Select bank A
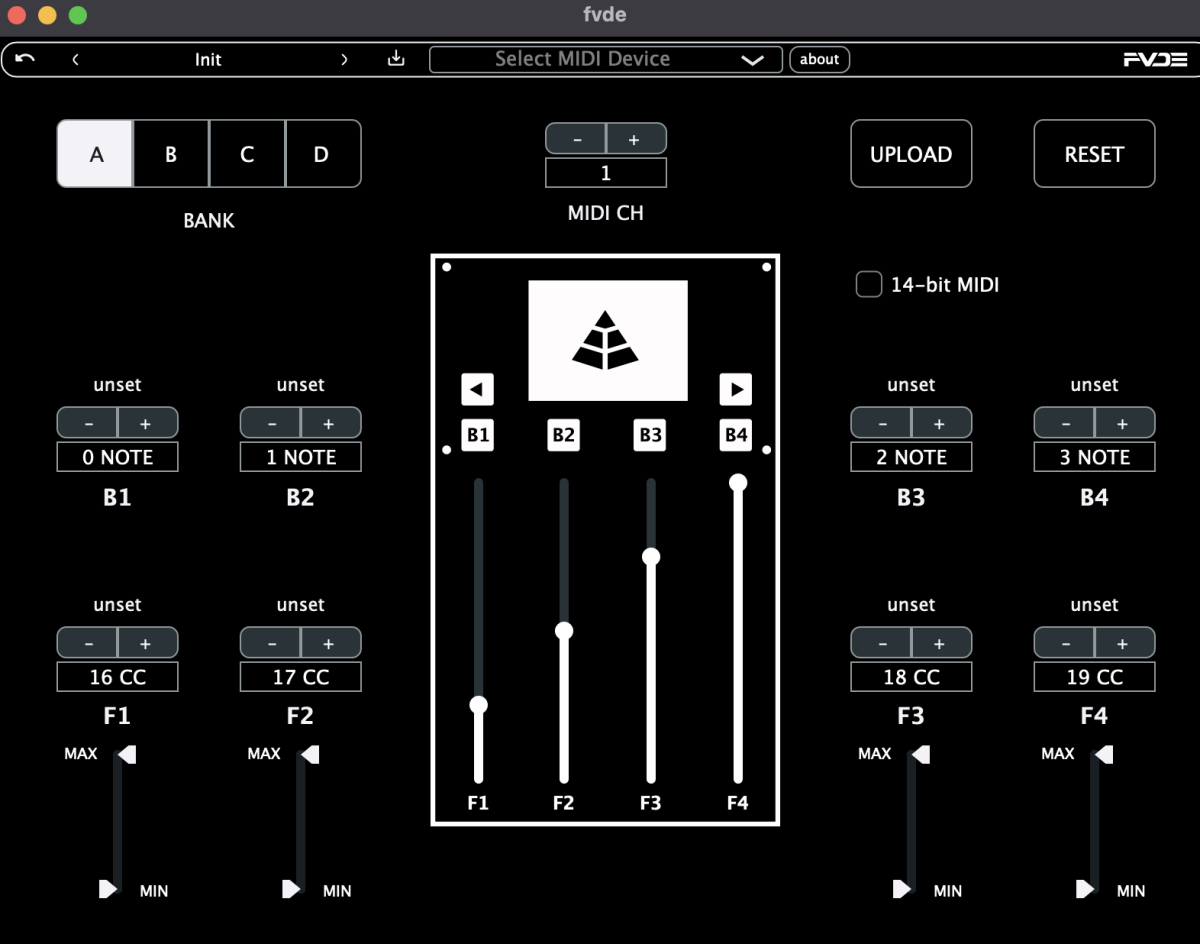 coord(95,154)
